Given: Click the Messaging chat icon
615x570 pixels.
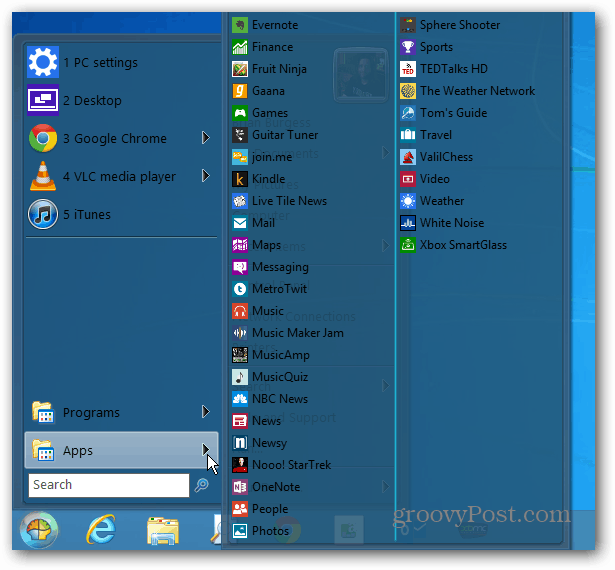Looking at the screenshot, I should 240,267.
